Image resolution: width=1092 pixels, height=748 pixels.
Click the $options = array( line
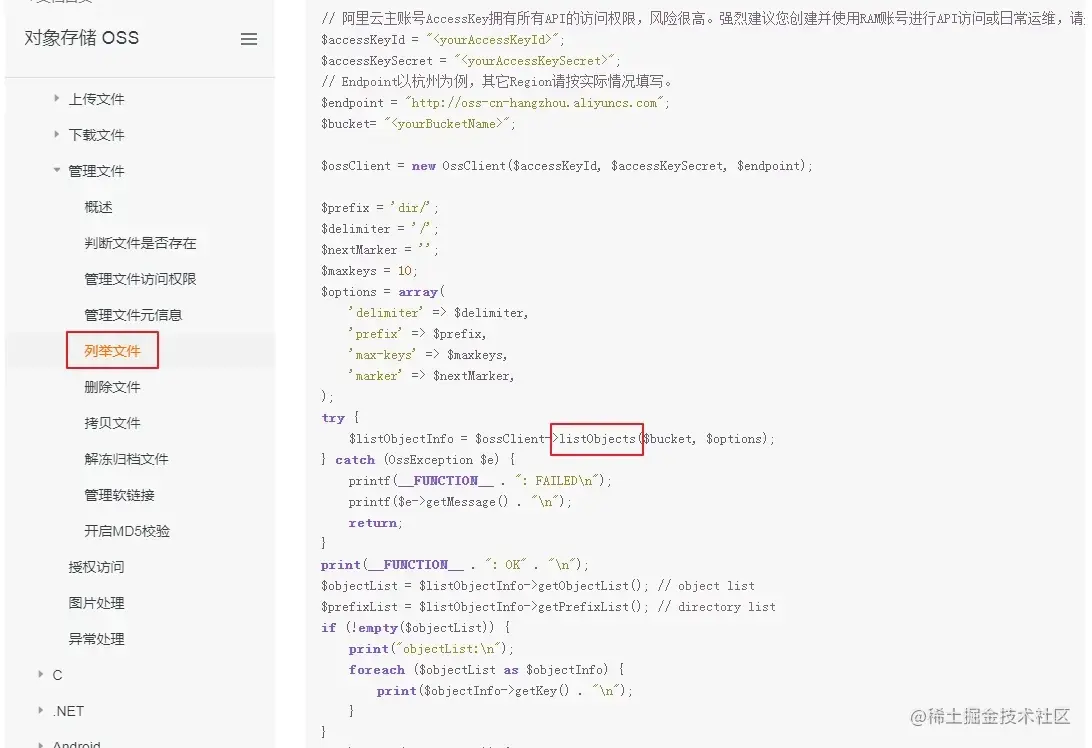[382, 291]
